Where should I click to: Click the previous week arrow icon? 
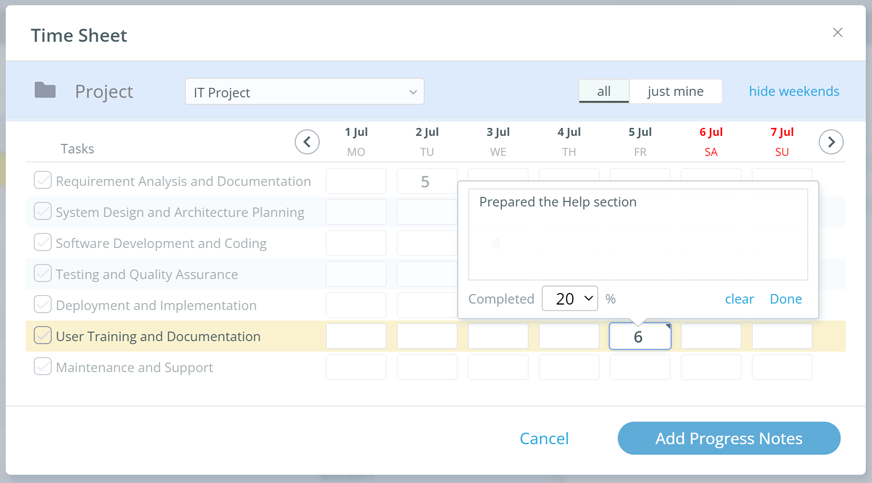click(x=307, y=142)
